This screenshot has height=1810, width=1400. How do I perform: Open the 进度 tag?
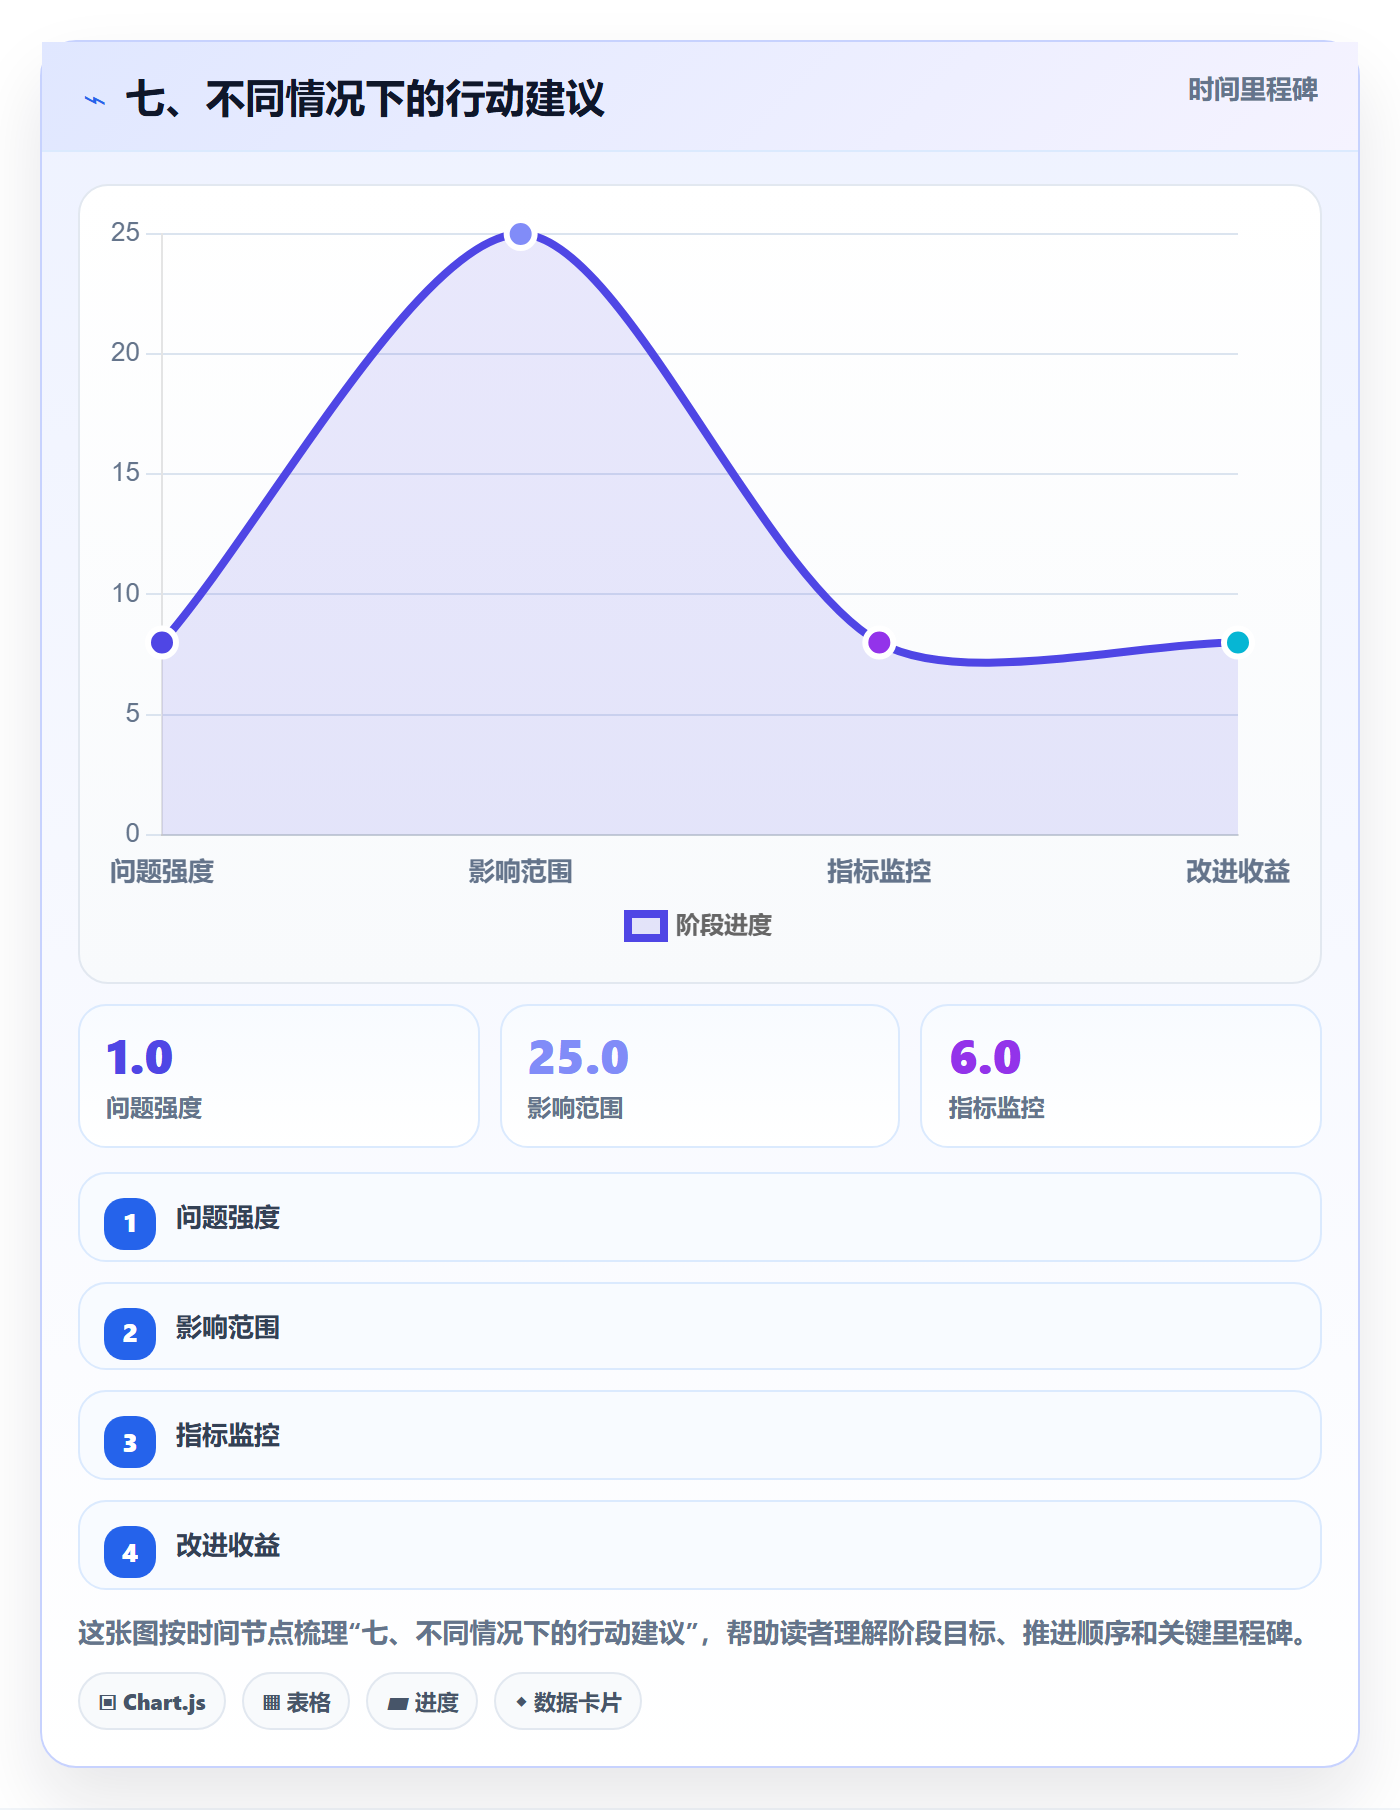point(422,1701)
